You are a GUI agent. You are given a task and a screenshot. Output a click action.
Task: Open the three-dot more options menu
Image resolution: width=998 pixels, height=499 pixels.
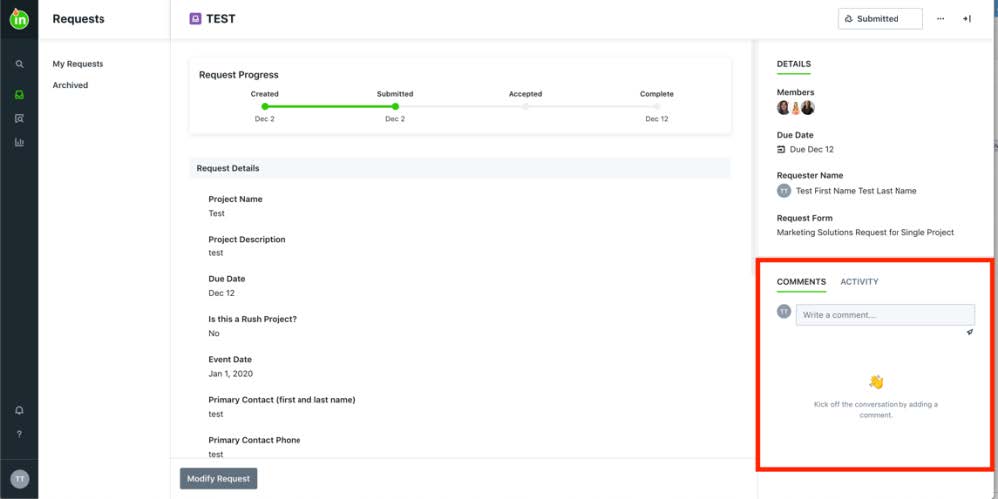940,19
